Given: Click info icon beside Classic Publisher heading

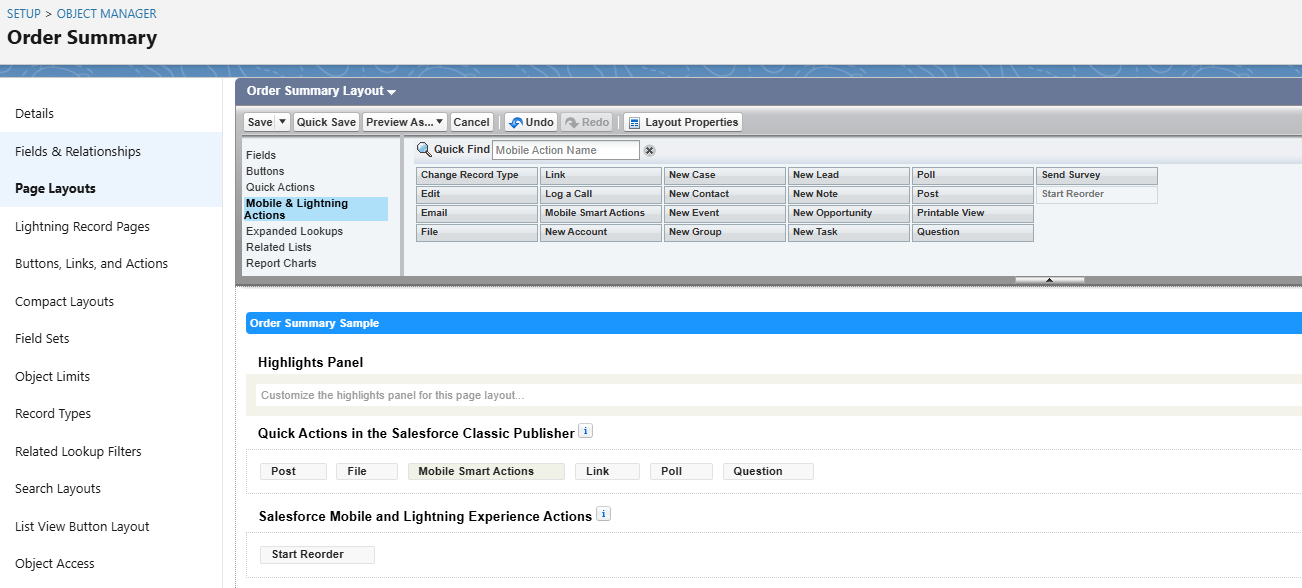Looking at the screenshot, I should point(586,432).
